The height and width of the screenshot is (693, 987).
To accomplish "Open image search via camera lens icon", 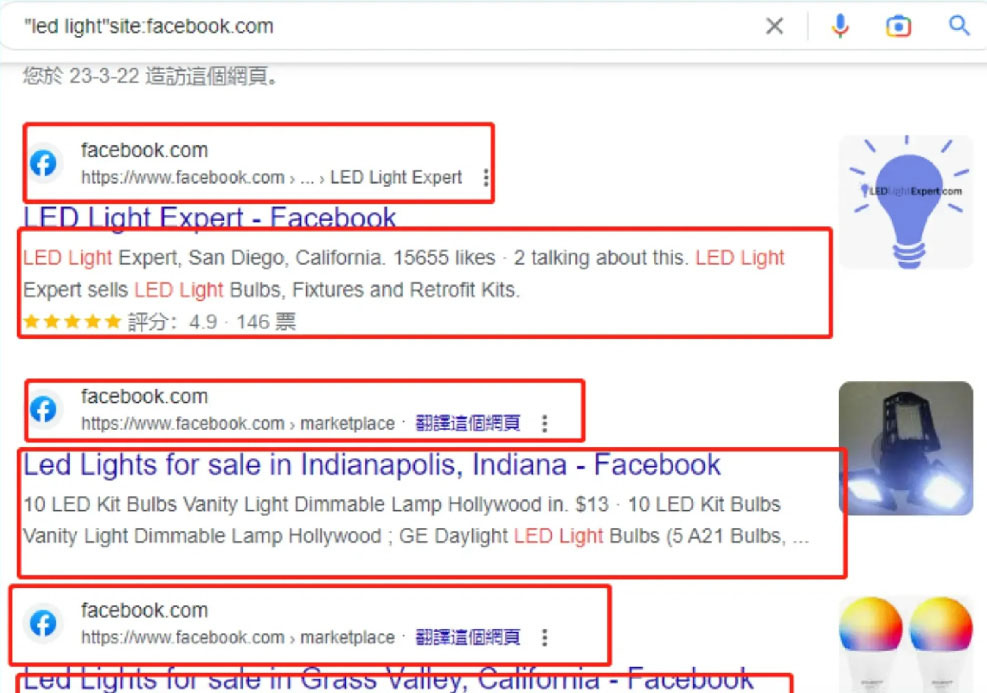I will (x=898, y=26).
